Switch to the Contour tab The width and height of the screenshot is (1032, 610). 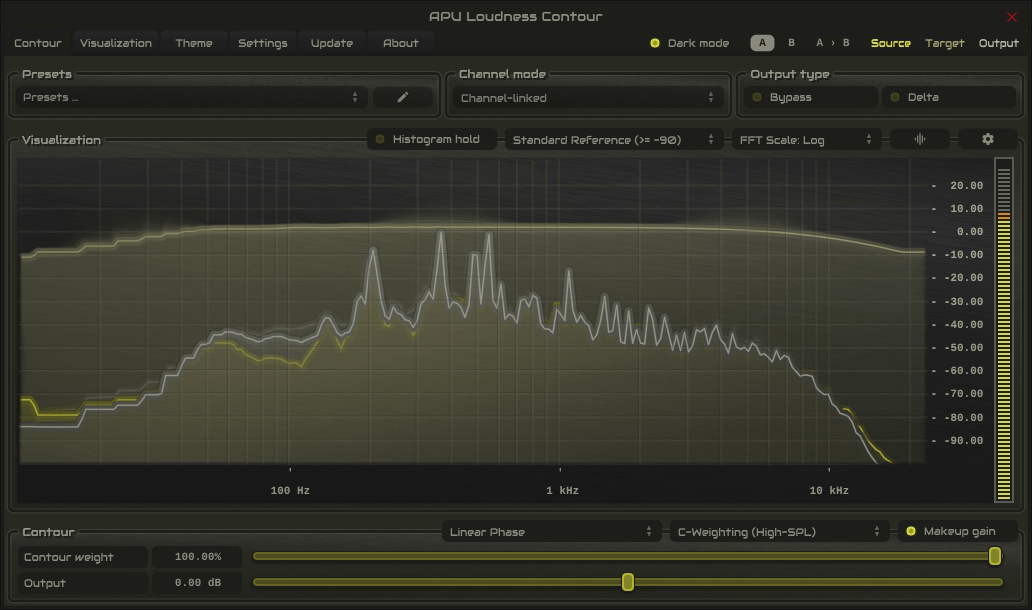click(x=38, y=43)
